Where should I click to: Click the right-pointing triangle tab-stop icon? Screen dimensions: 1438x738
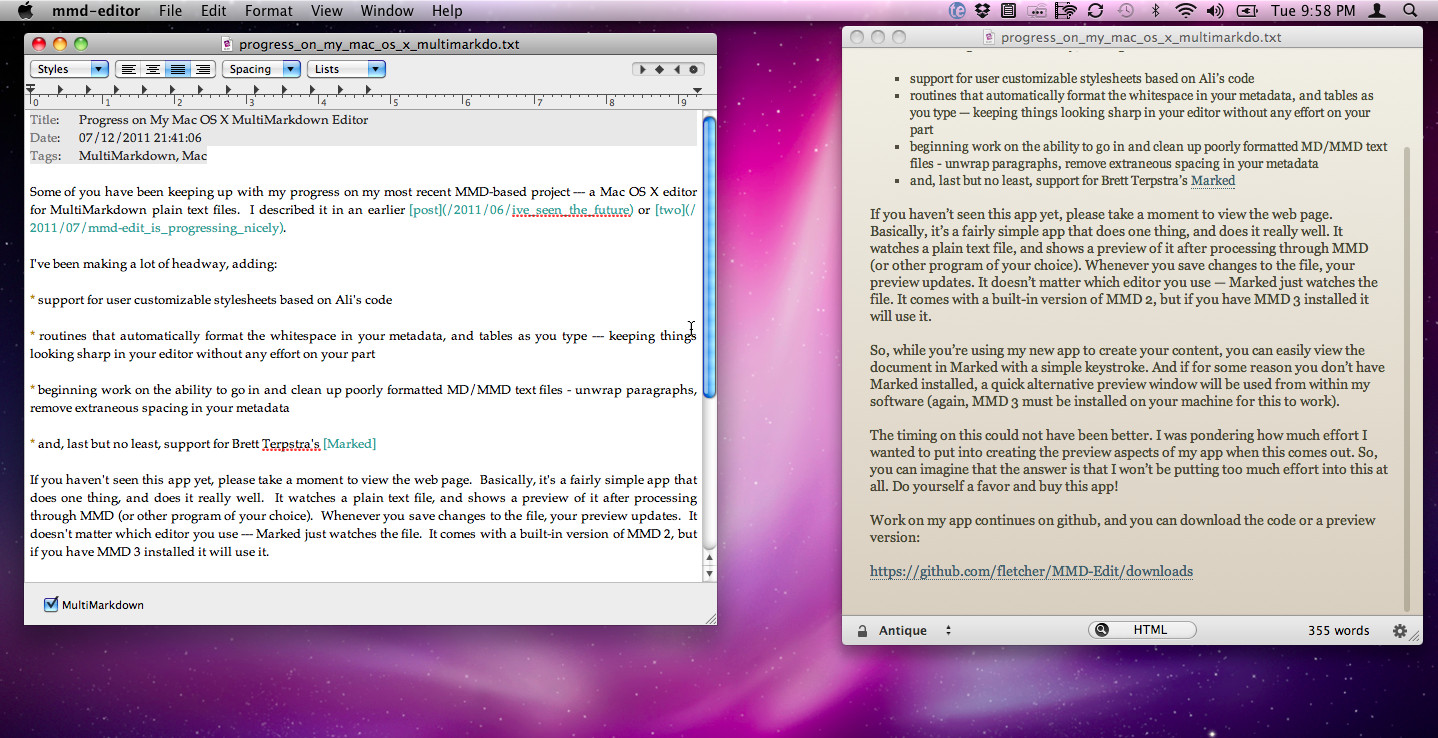tap(643, 69)
